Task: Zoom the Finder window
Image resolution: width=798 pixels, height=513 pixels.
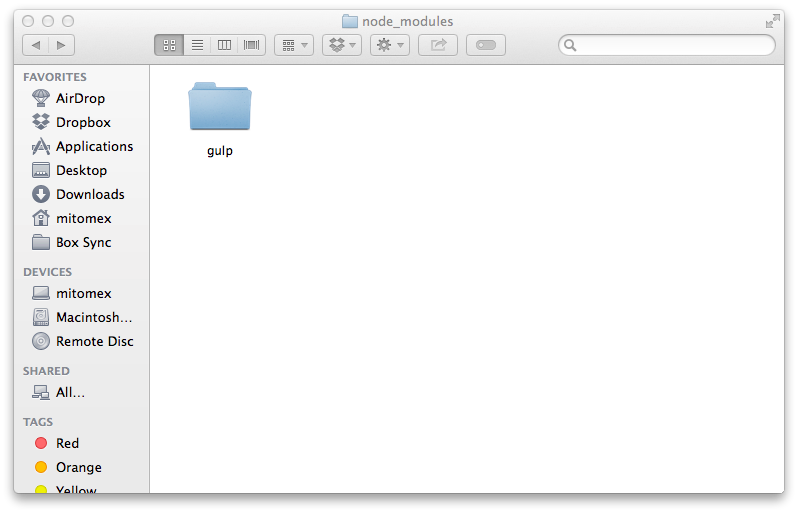Action: click(68, 21)
